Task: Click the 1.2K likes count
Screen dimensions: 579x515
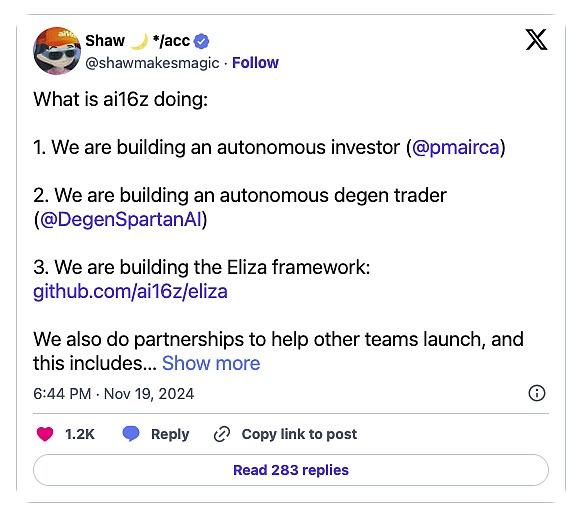Action: coord(80,434)
